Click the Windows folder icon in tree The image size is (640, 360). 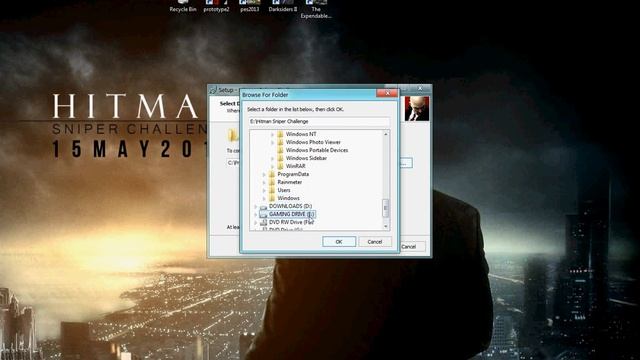(x=272, y=198)
